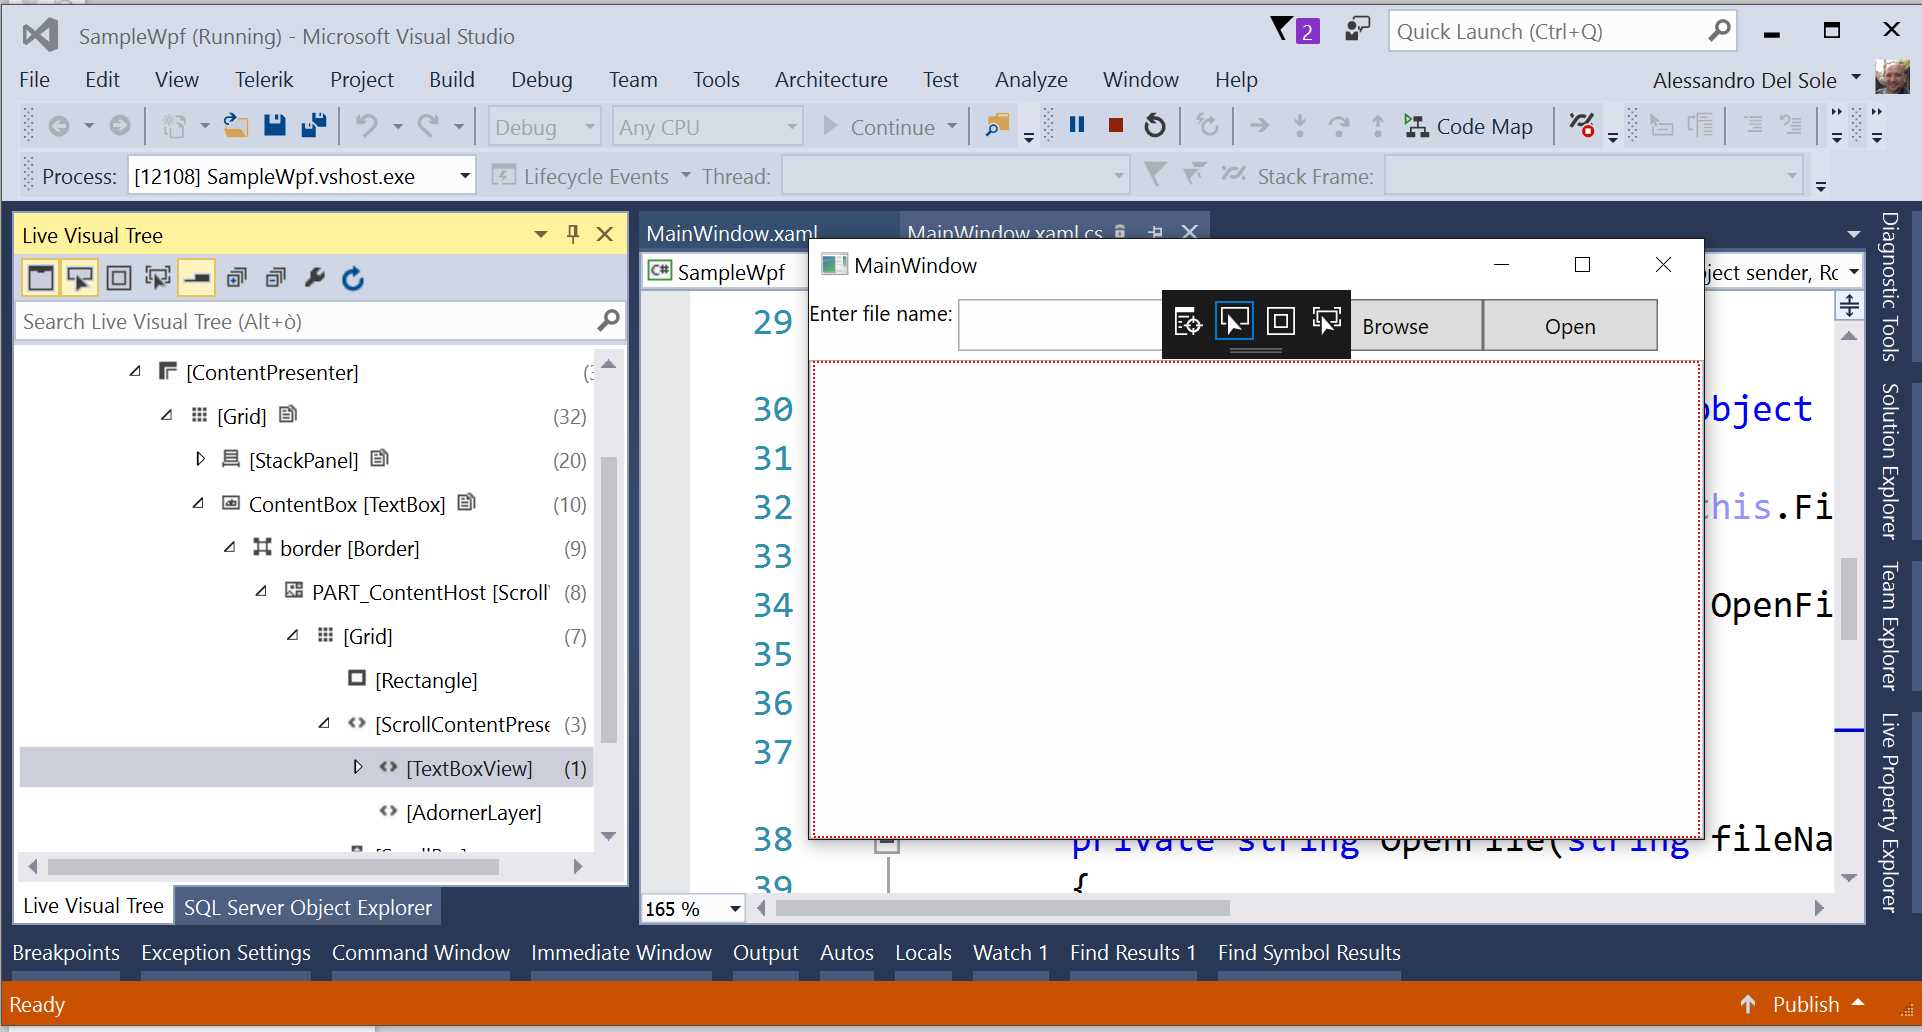This screenshot has width=1922, height=1032.
Task: Click the Save All toolbar icon
Action: tap(314, 125)
